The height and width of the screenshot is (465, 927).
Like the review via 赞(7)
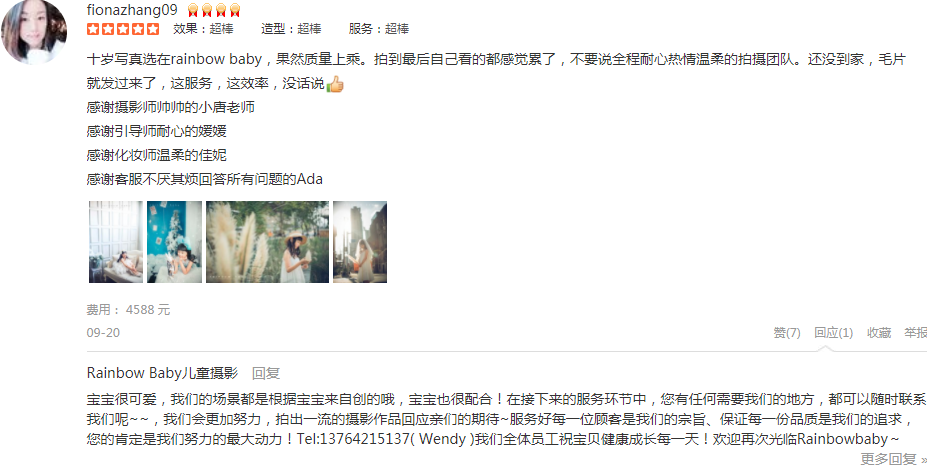[x=787, y=333]
